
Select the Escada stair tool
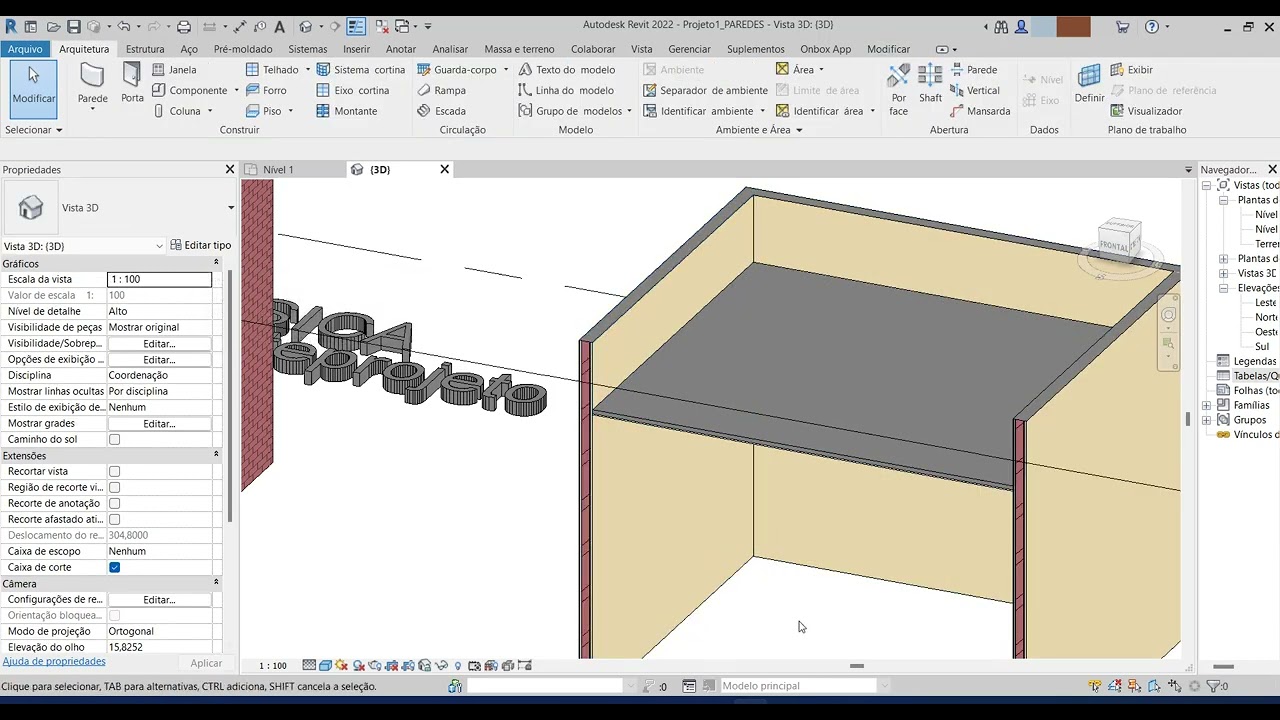coord(441,111)
